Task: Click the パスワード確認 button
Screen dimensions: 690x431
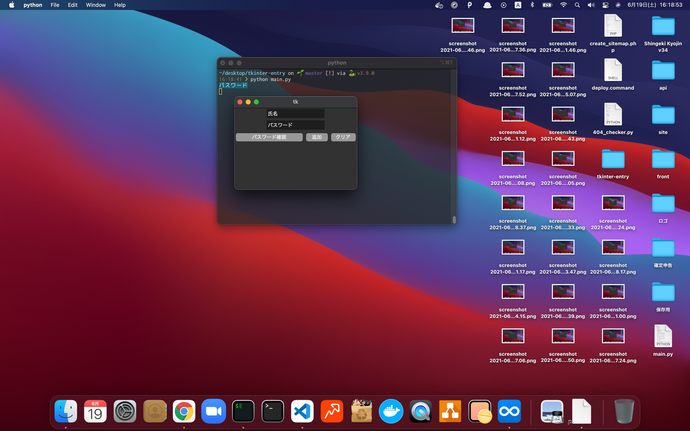Action: click(x=269, y=137)
